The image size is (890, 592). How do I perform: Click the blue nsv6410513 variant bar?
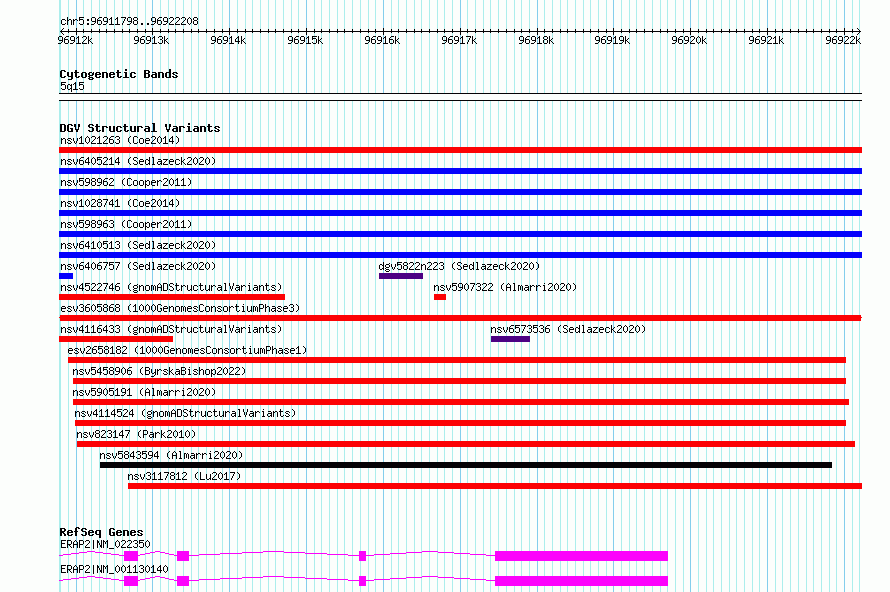tap(460, 255)
